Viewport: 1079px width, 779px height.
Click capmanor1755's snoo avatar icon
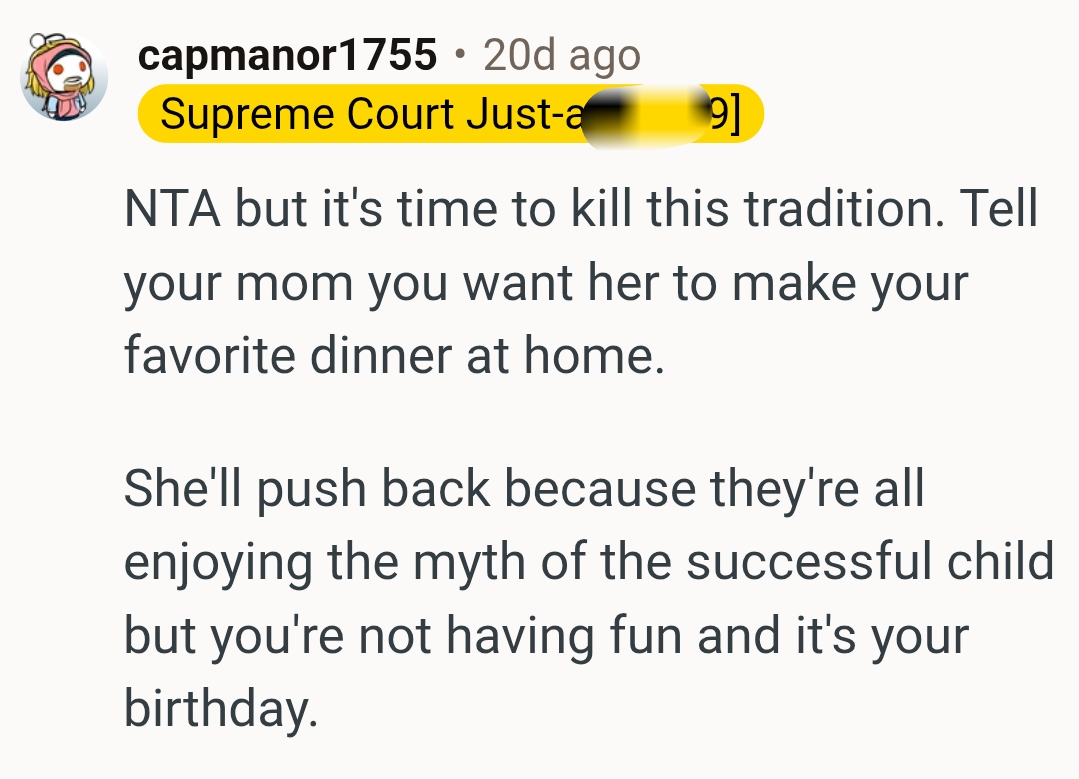click(64, 76)
